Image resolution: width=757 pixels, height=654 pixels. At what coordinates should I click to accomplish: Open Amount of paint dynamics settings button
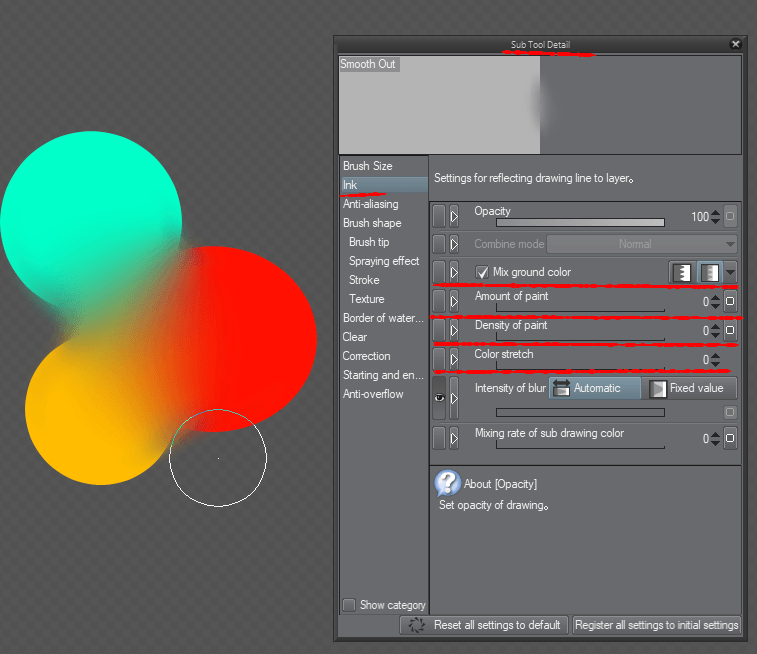(730, 301)
